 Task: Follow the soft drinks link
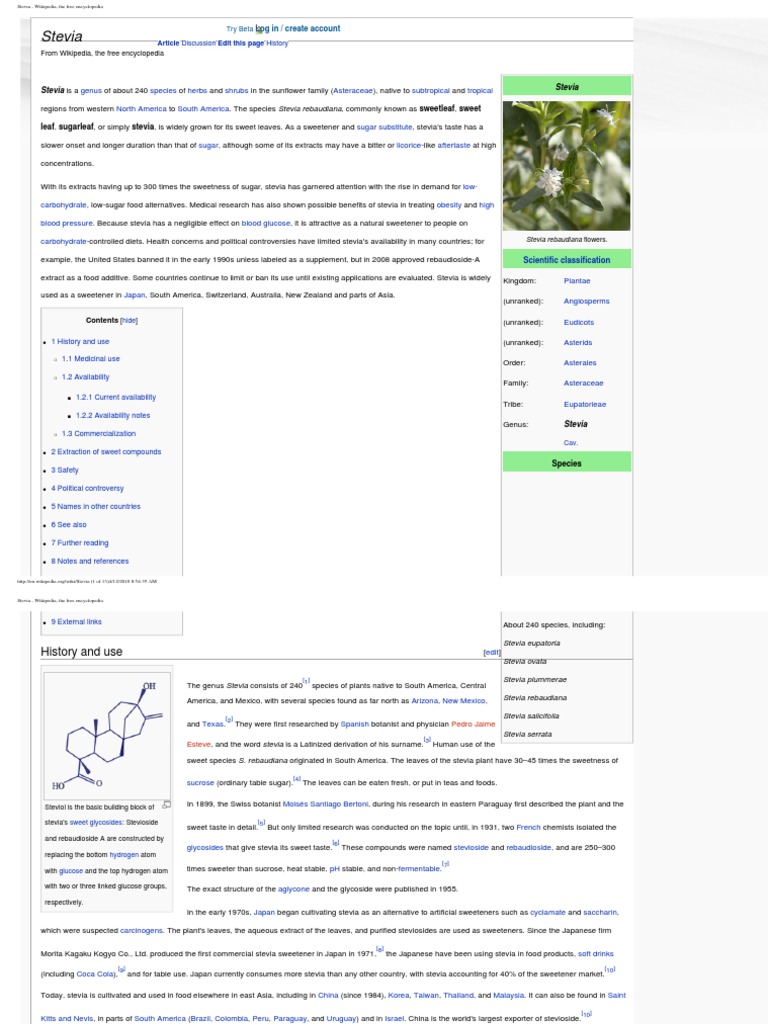point(596,954)
